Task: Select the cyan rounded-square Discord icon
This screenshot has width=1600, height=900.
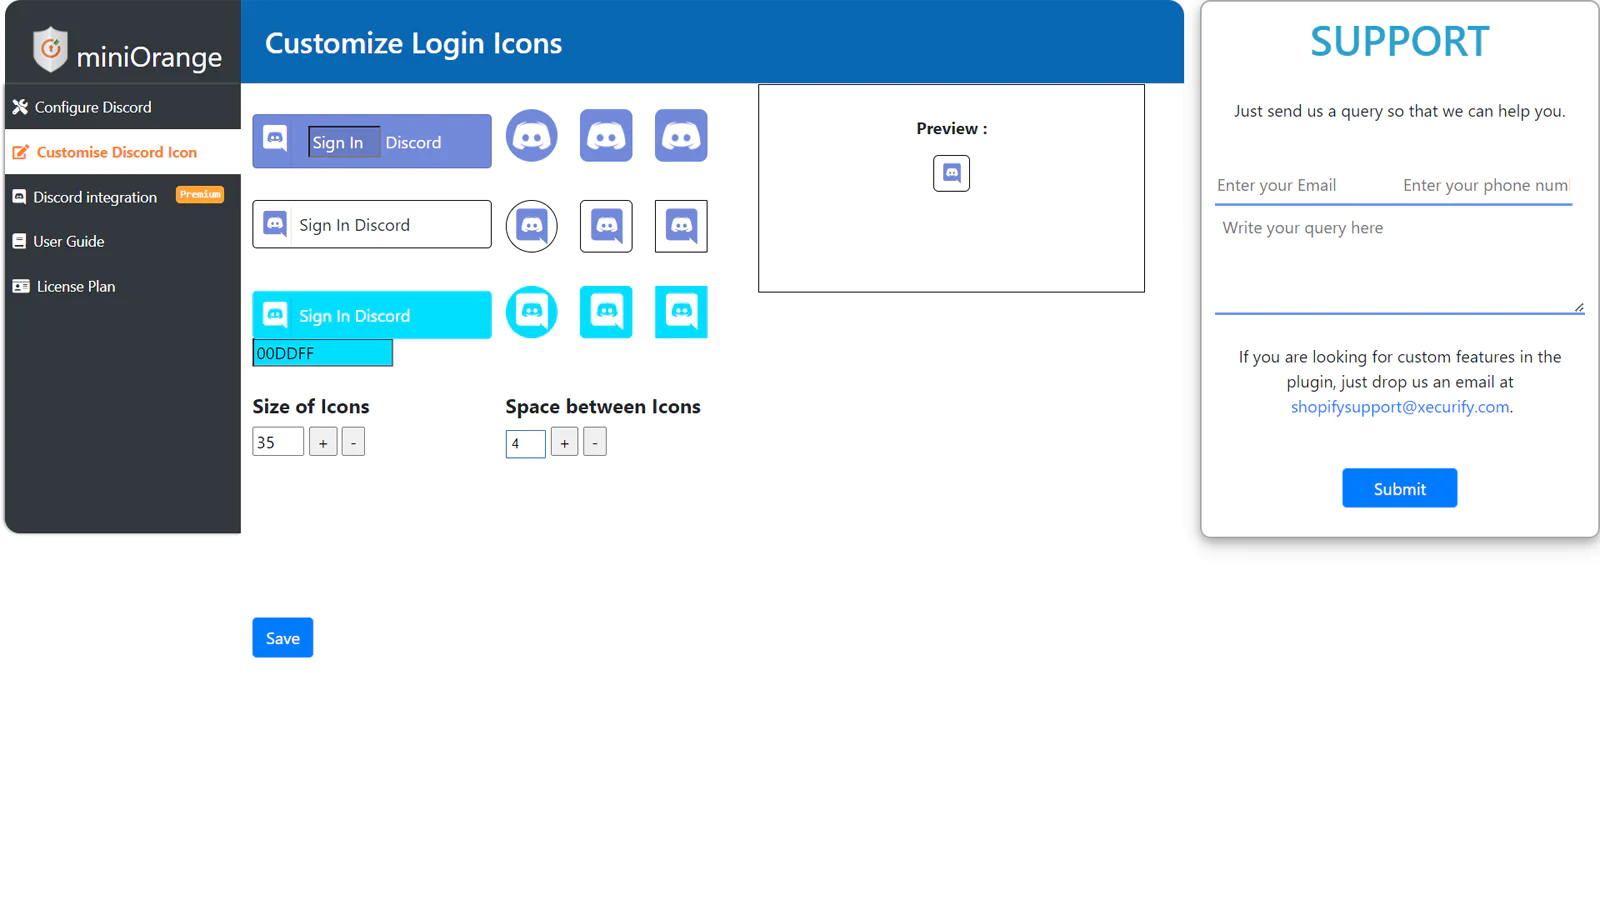Action: click(x=606, y=312)
